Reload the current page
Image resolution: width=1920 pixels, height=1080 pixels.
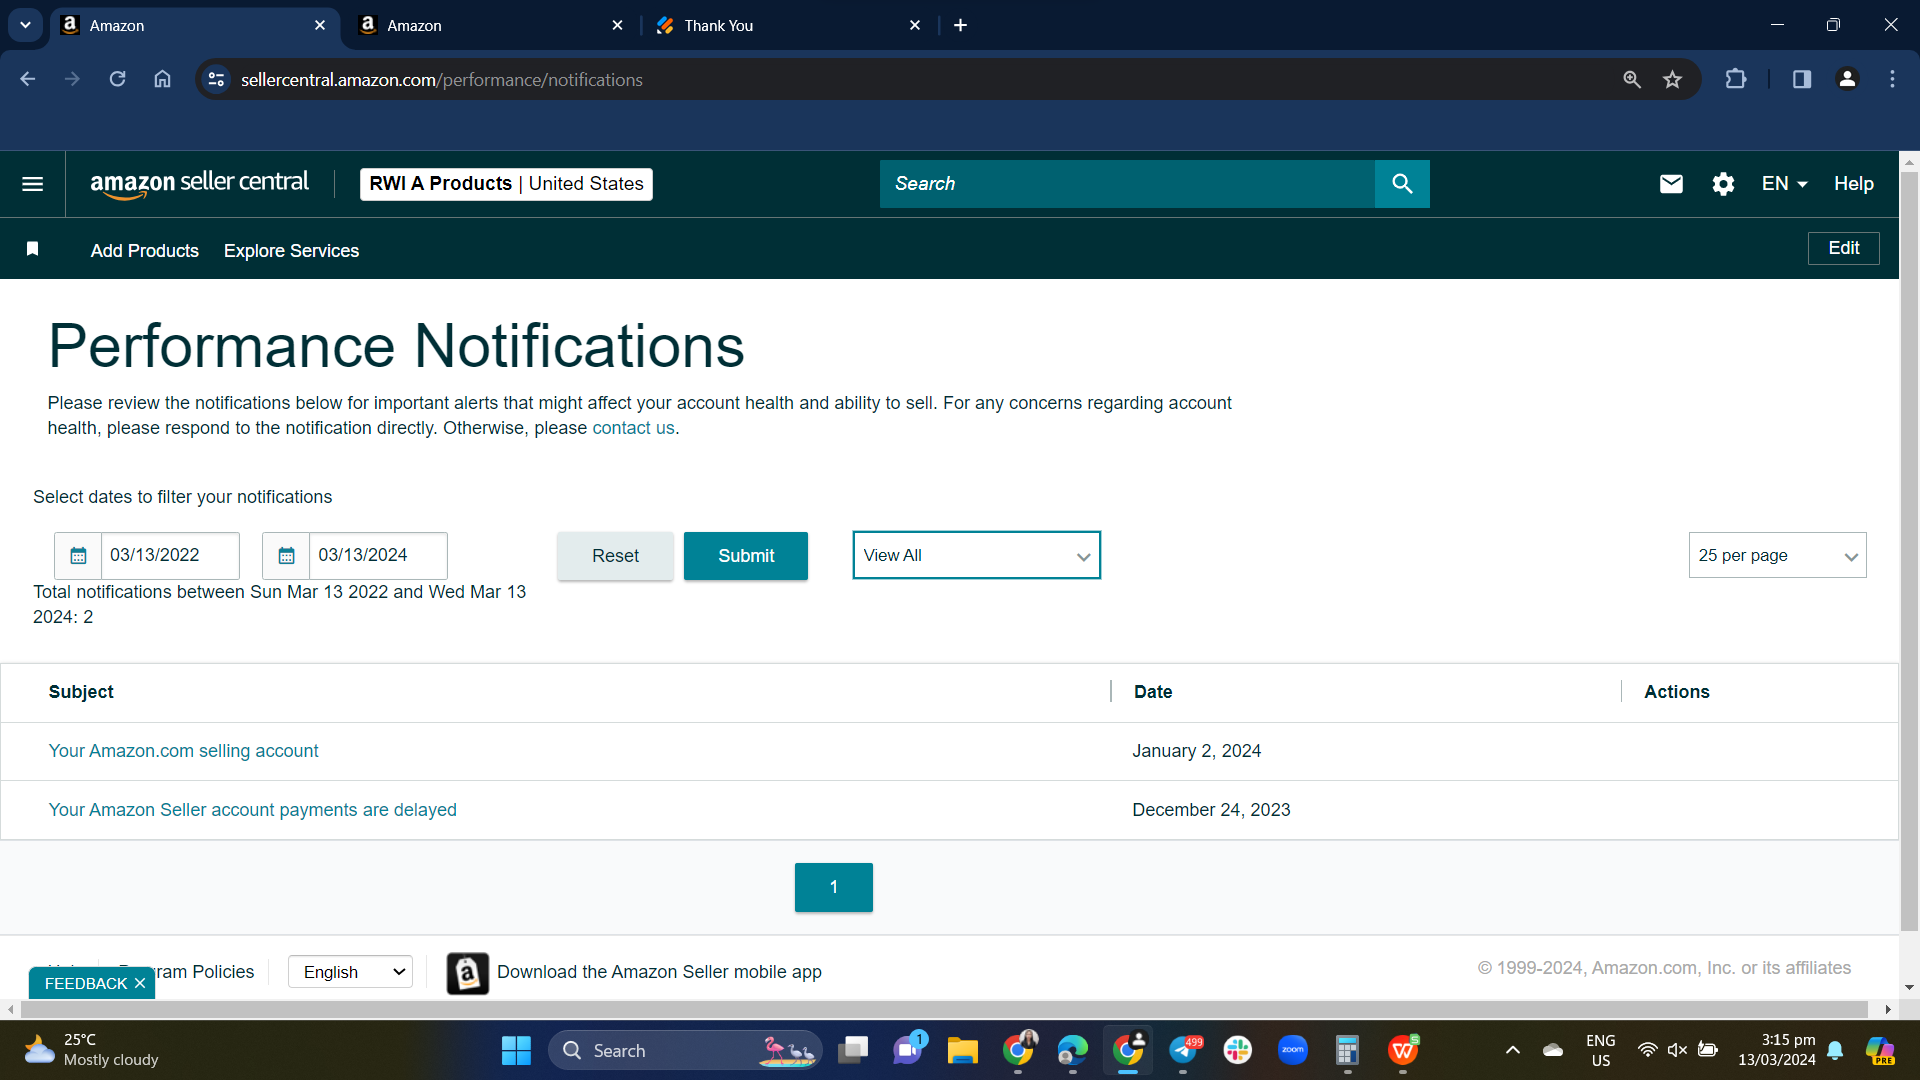[117, 79]
